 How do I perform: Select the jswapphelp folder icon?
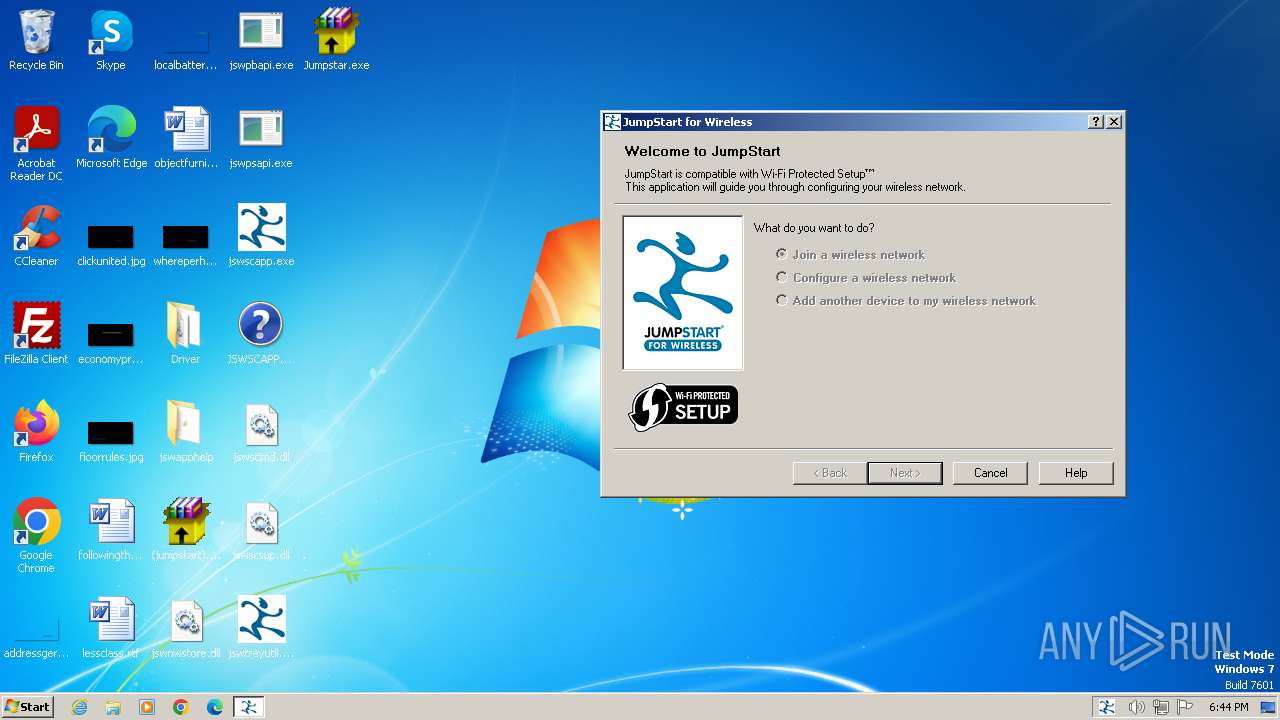point(185,432)
